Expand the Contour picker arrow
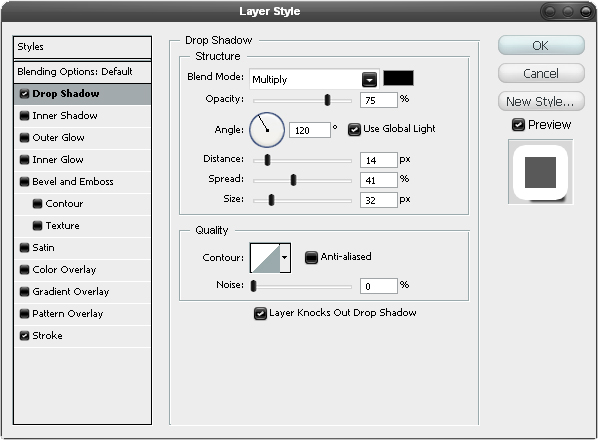598x440 pixels. (x=285, y=258)
